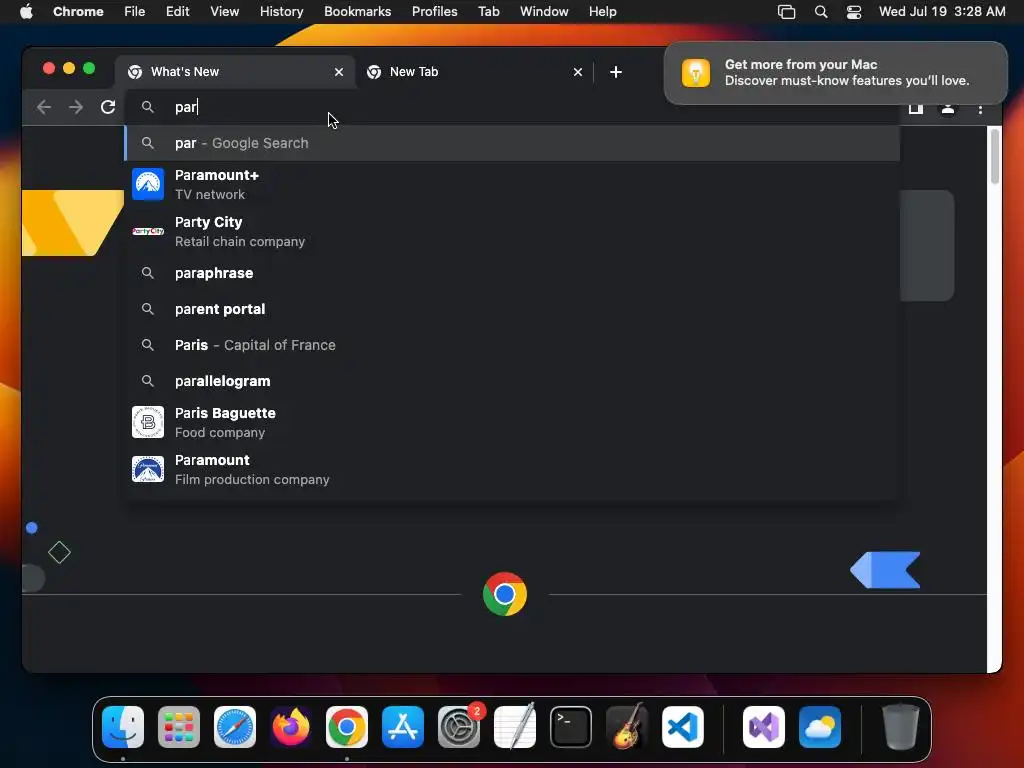Screen dimensions: 1024x768
Task: Launch Terminal from the Dock
Action: [x=571, y=727]
